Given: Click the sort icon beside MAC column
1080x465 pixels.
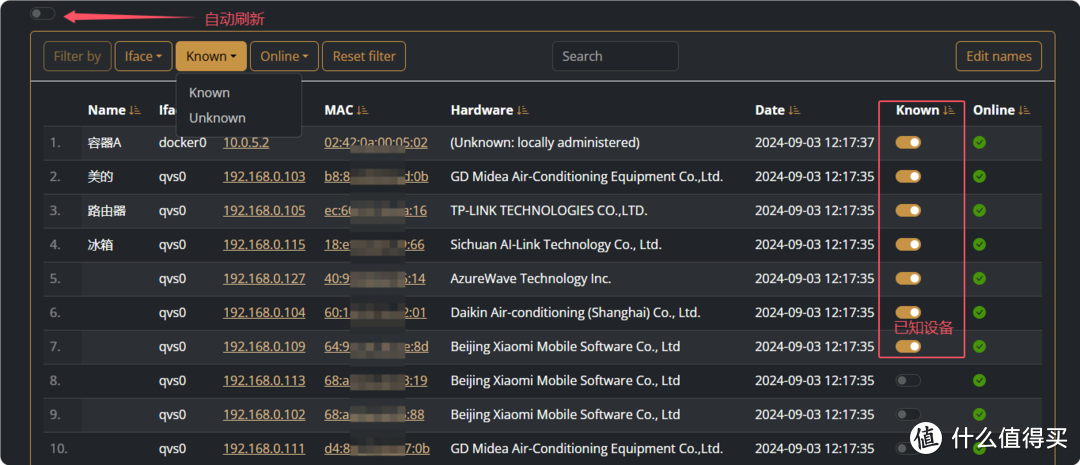Looking at the screenshot, I should (362, 111).
